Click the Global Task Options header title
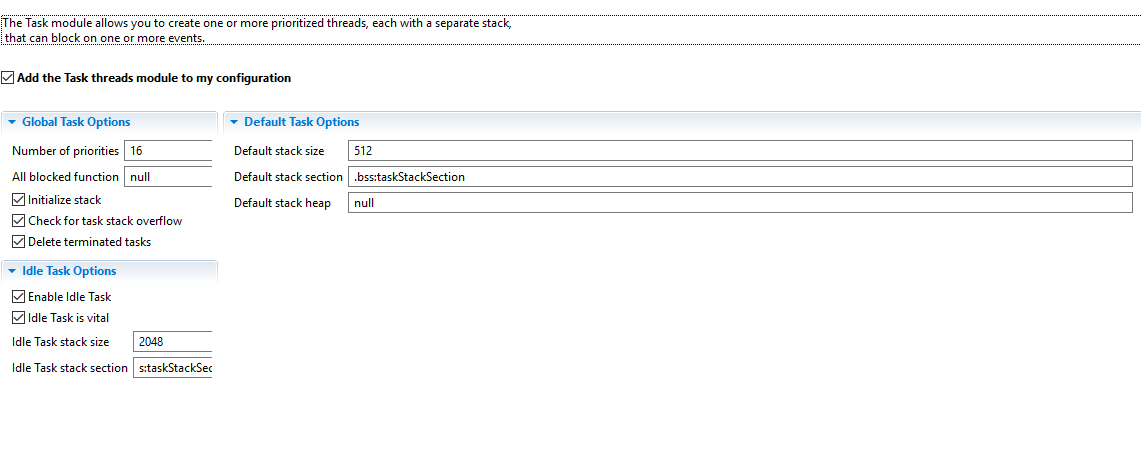This screenshot has height=453, width=1141. pos(76,122)
